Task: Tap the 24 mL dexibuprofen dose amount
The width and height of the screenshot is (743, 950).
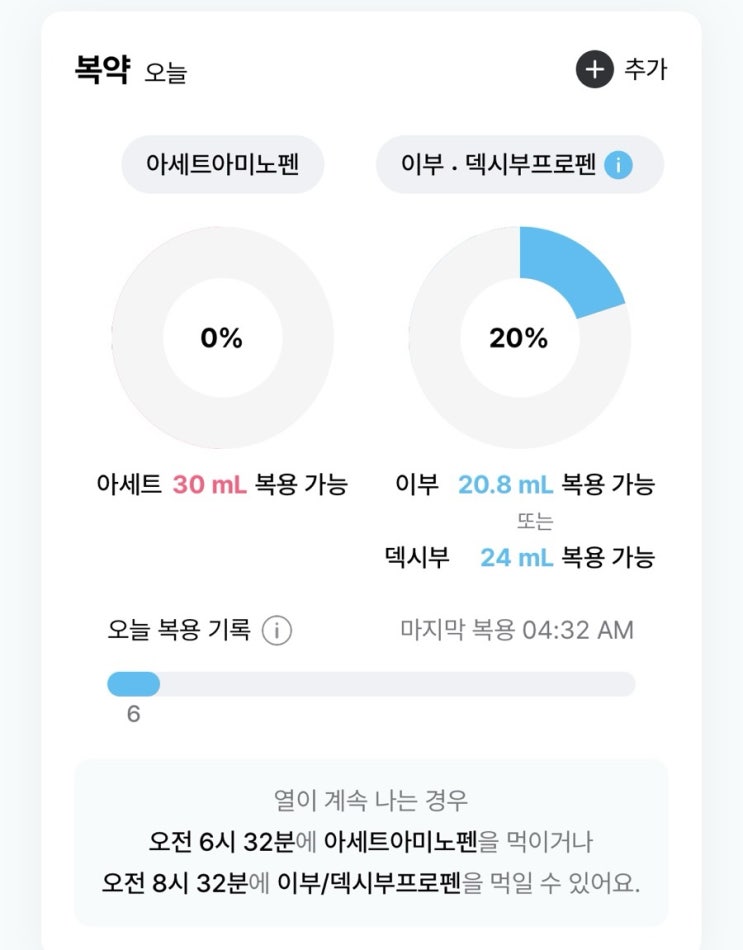Action: [516, 557]
